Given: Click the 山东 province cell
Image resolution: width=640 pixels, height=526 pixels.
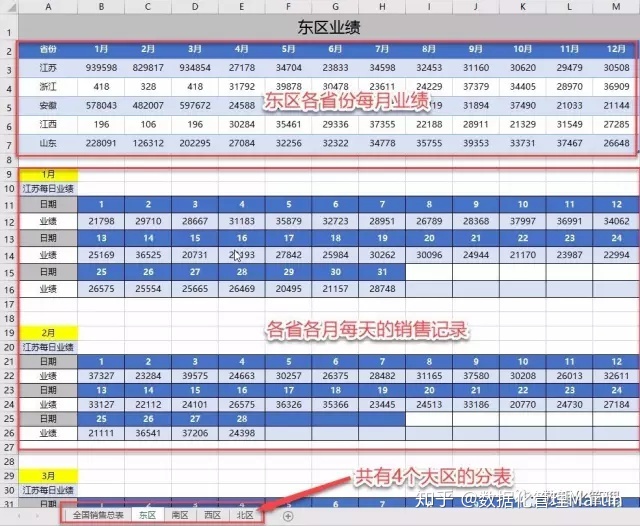Looking at the screenshot, I should (x=48, y=143).
